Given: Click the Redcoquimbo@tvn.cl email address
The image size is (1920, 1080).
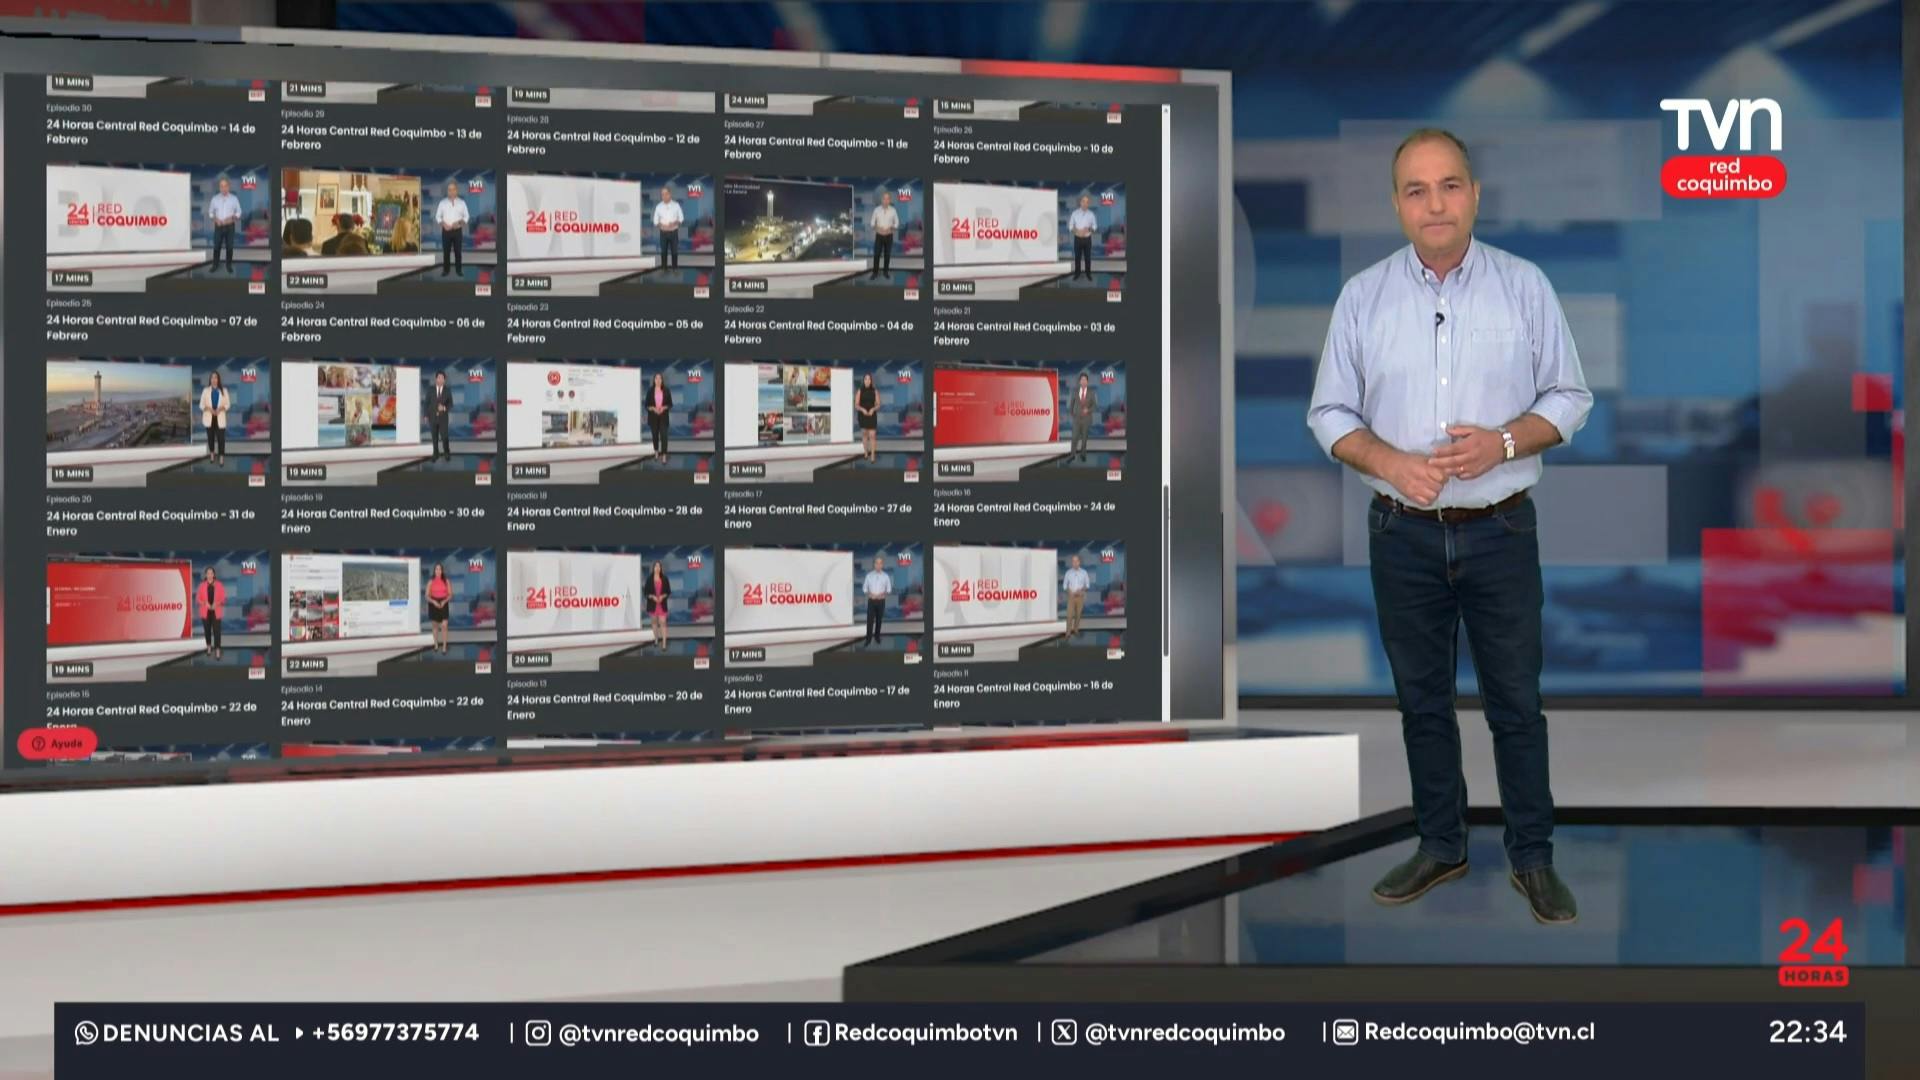Looking at the screenshot, I should pos(1480,1033).
